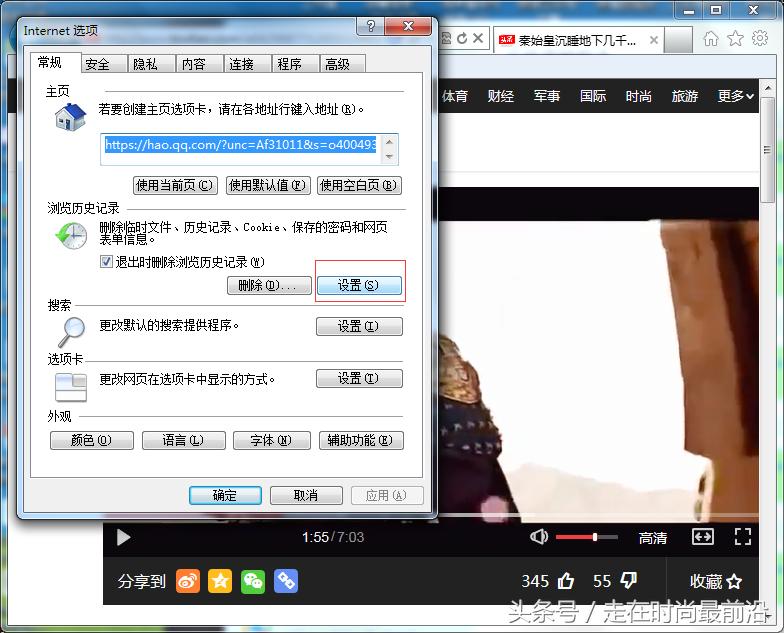Toggle 退出时删除浏览历史记录 checkbox
The image size is (784, 633).
[x=106, y=262]
